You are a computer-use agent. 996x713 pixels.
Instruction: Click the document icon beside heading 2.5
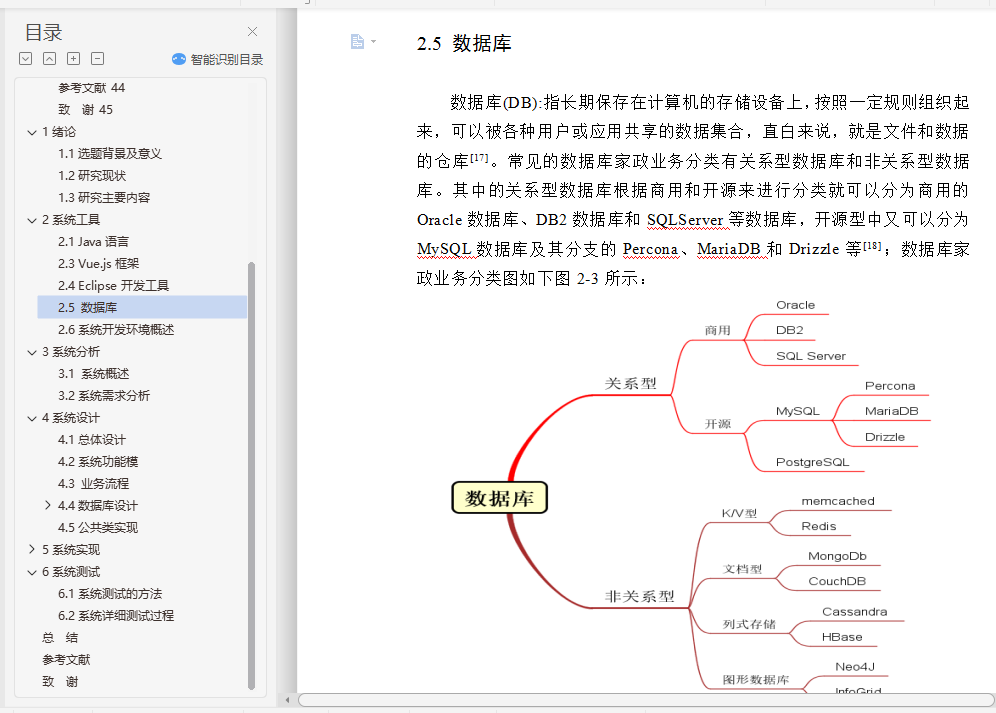click(x=357, y=41)
